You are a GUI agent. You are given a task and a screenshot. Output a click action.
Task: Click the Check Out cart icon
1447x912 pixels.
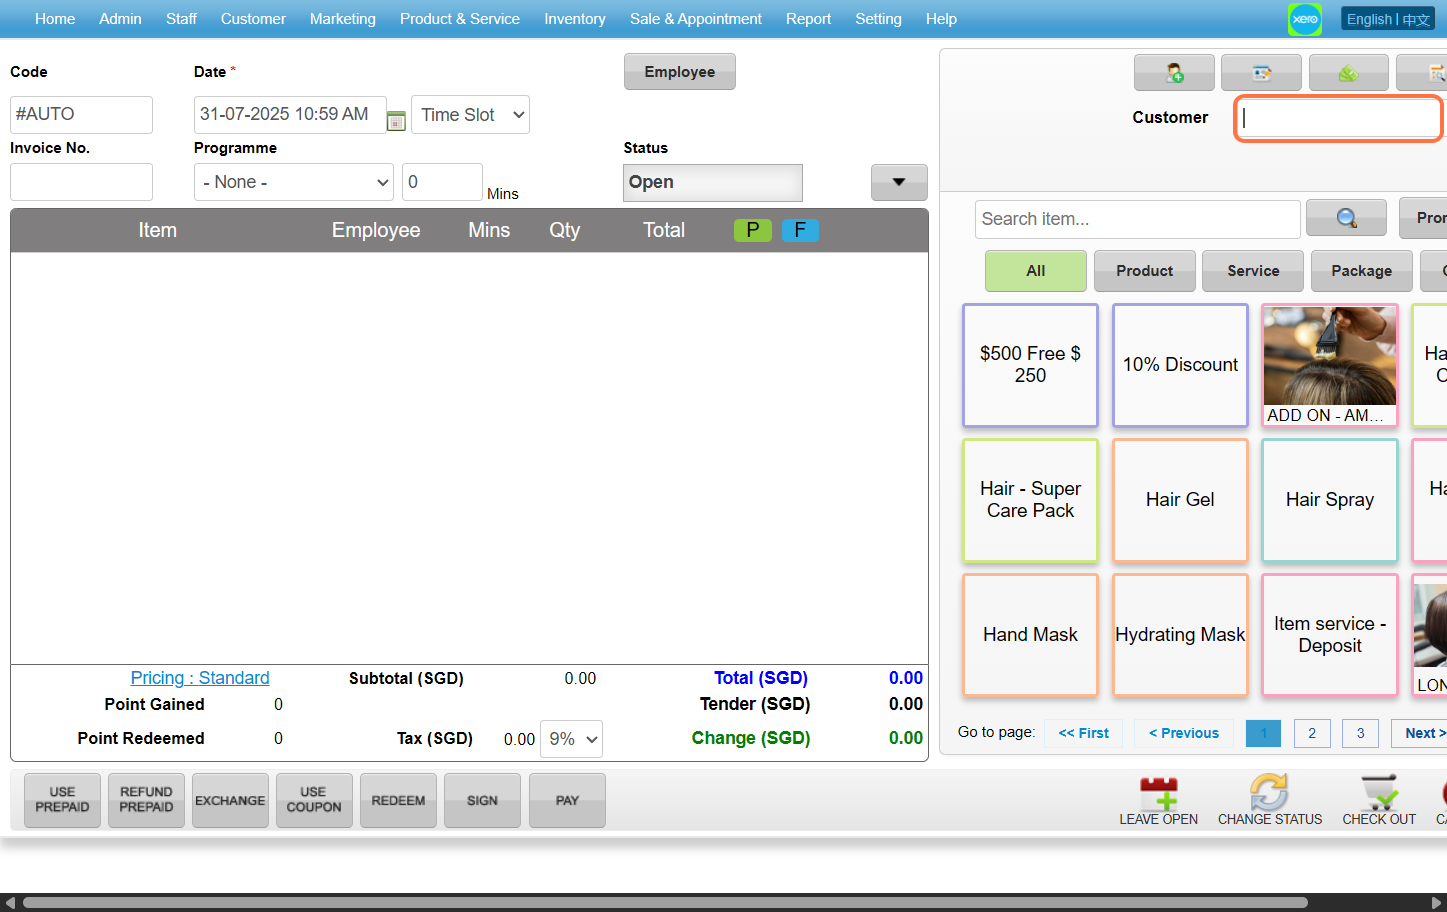[x=1379, y=794]
